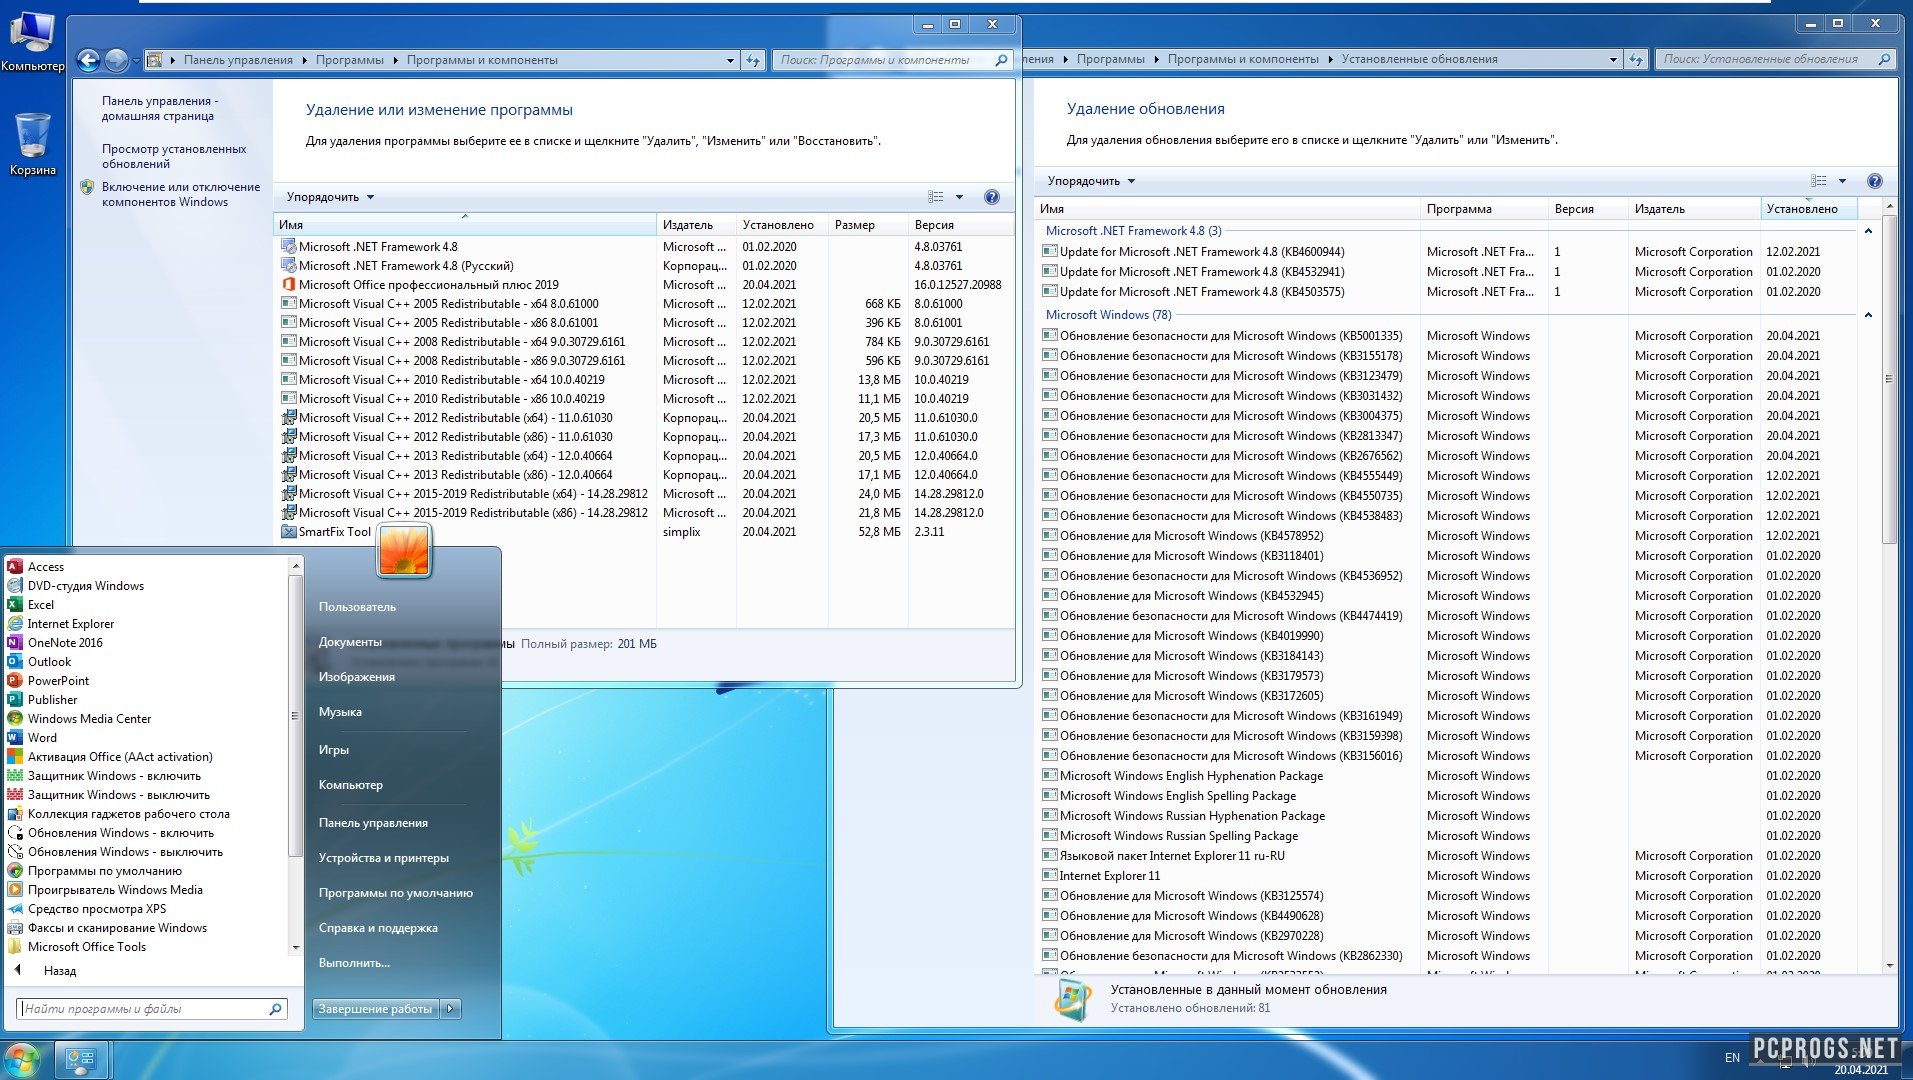Image resolution: width=1913 pixels, height=1080 pixels.
Task: Open address bar history dropdown in Updates window
Action: [x=1613, y=59]
